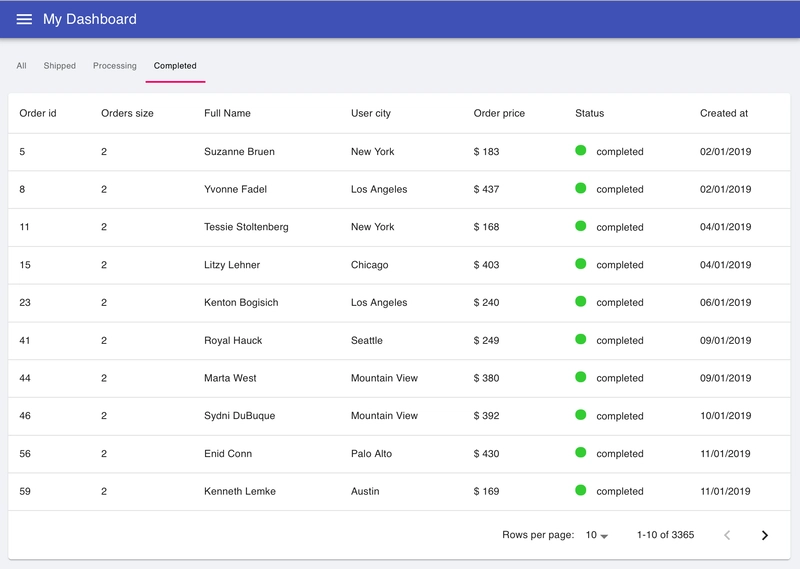
Task: Click the green status dot for Marta West
Action: [x=581, y=377]
